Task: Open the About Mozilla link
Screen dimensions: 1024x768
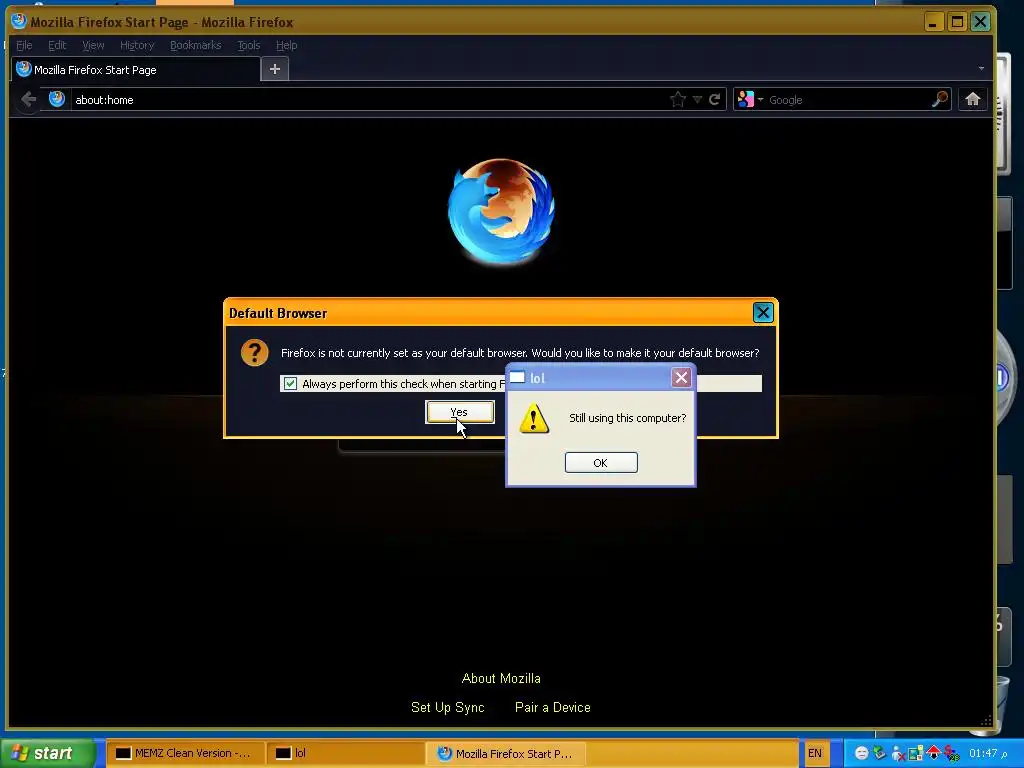Action: (x=501, y=679)
